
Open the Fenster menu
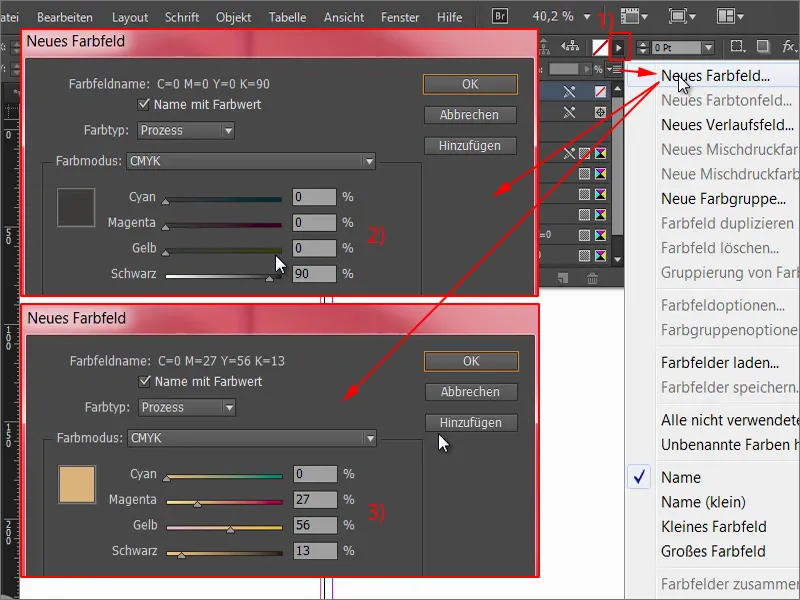point(400,17)
